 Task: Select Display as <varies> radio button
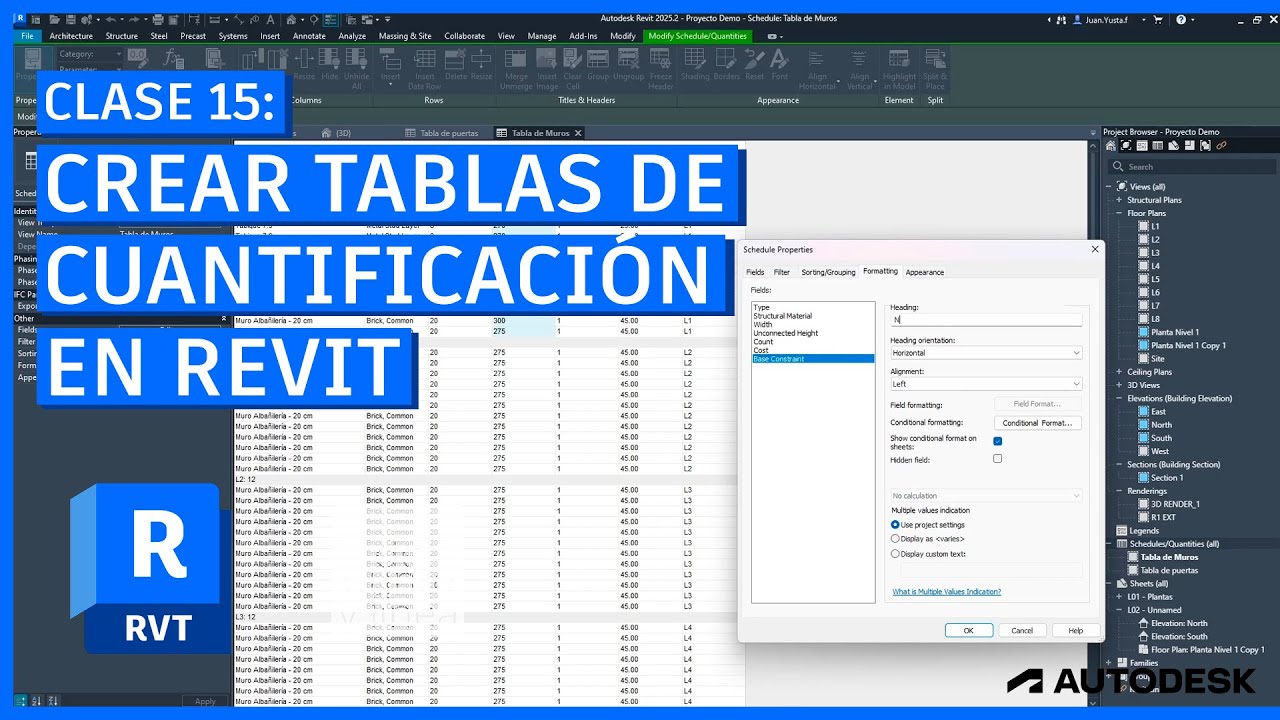[x=895, y=539]
